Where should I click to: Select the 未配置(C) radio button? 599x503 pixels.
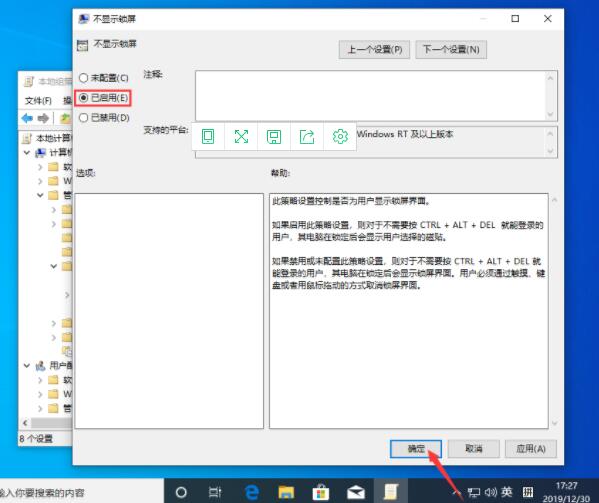click(83, 78)
